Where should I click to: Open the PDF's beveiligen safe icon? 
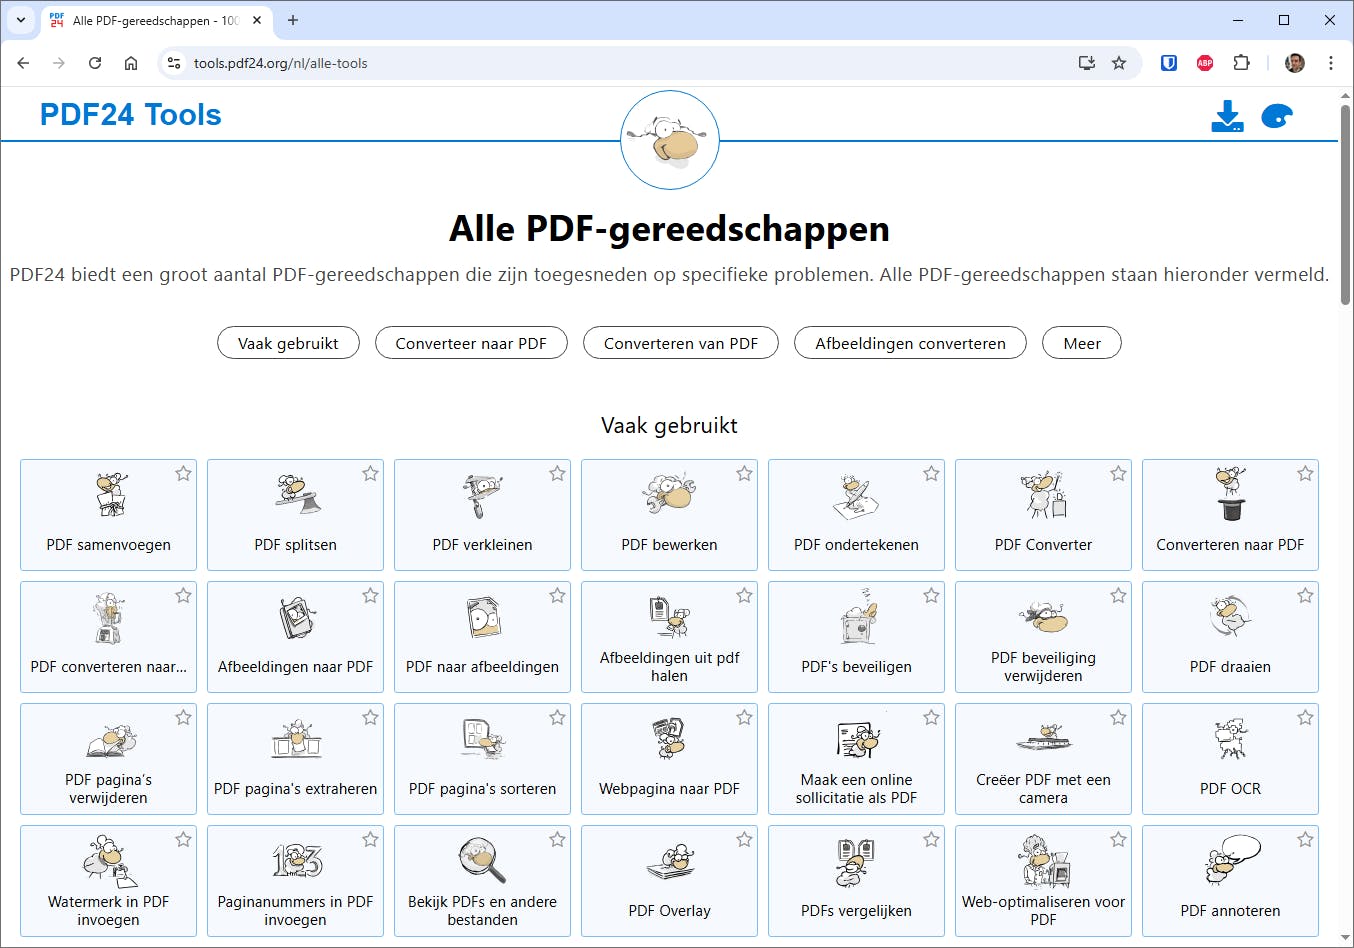[x=857, y=617]
